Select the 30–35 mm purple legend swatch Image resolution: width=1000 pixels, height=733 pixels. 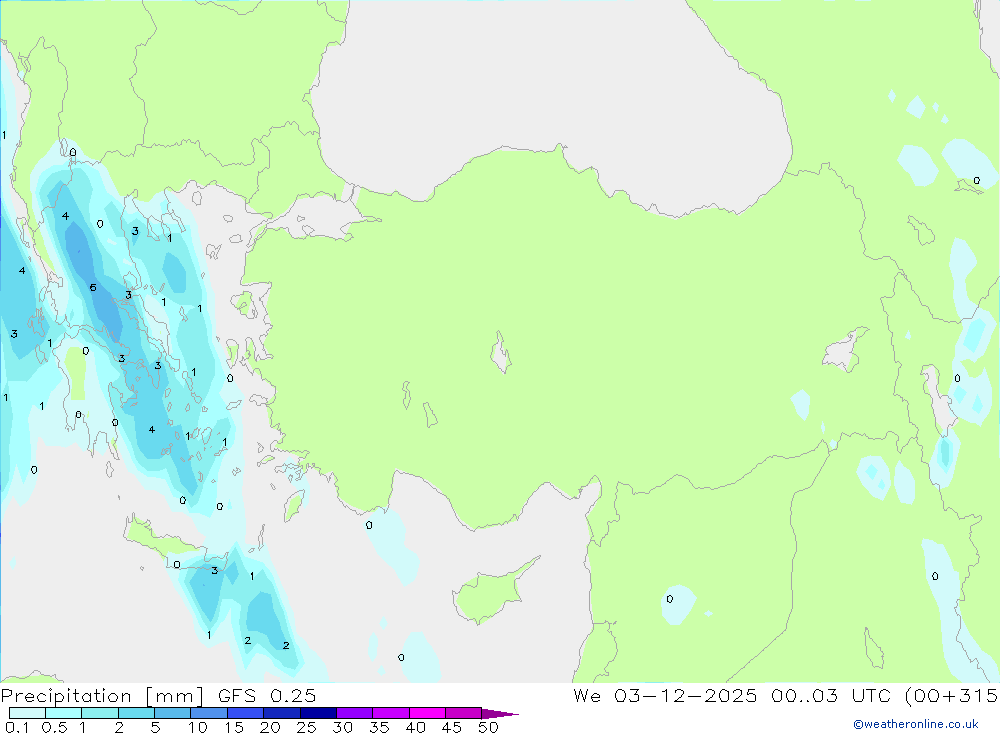(x=354, y=713)
